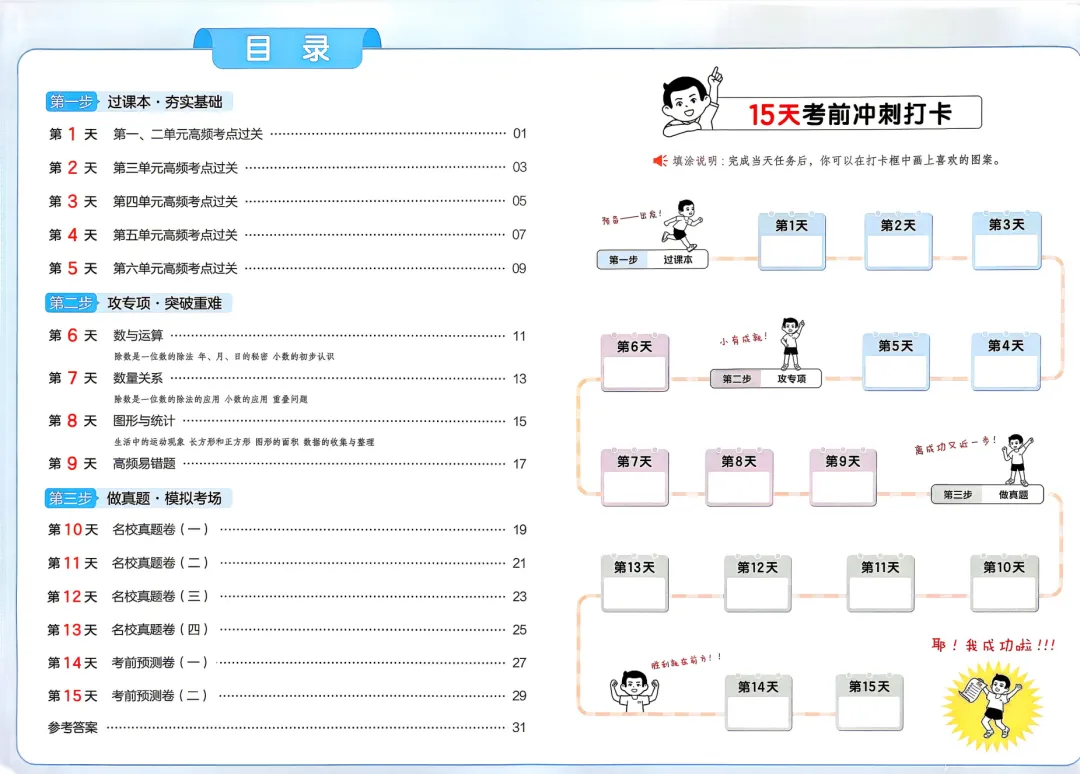
Task: Click the pointing boy beside the 15天考前冲刺打卡 title
Action: coord(691,102)
